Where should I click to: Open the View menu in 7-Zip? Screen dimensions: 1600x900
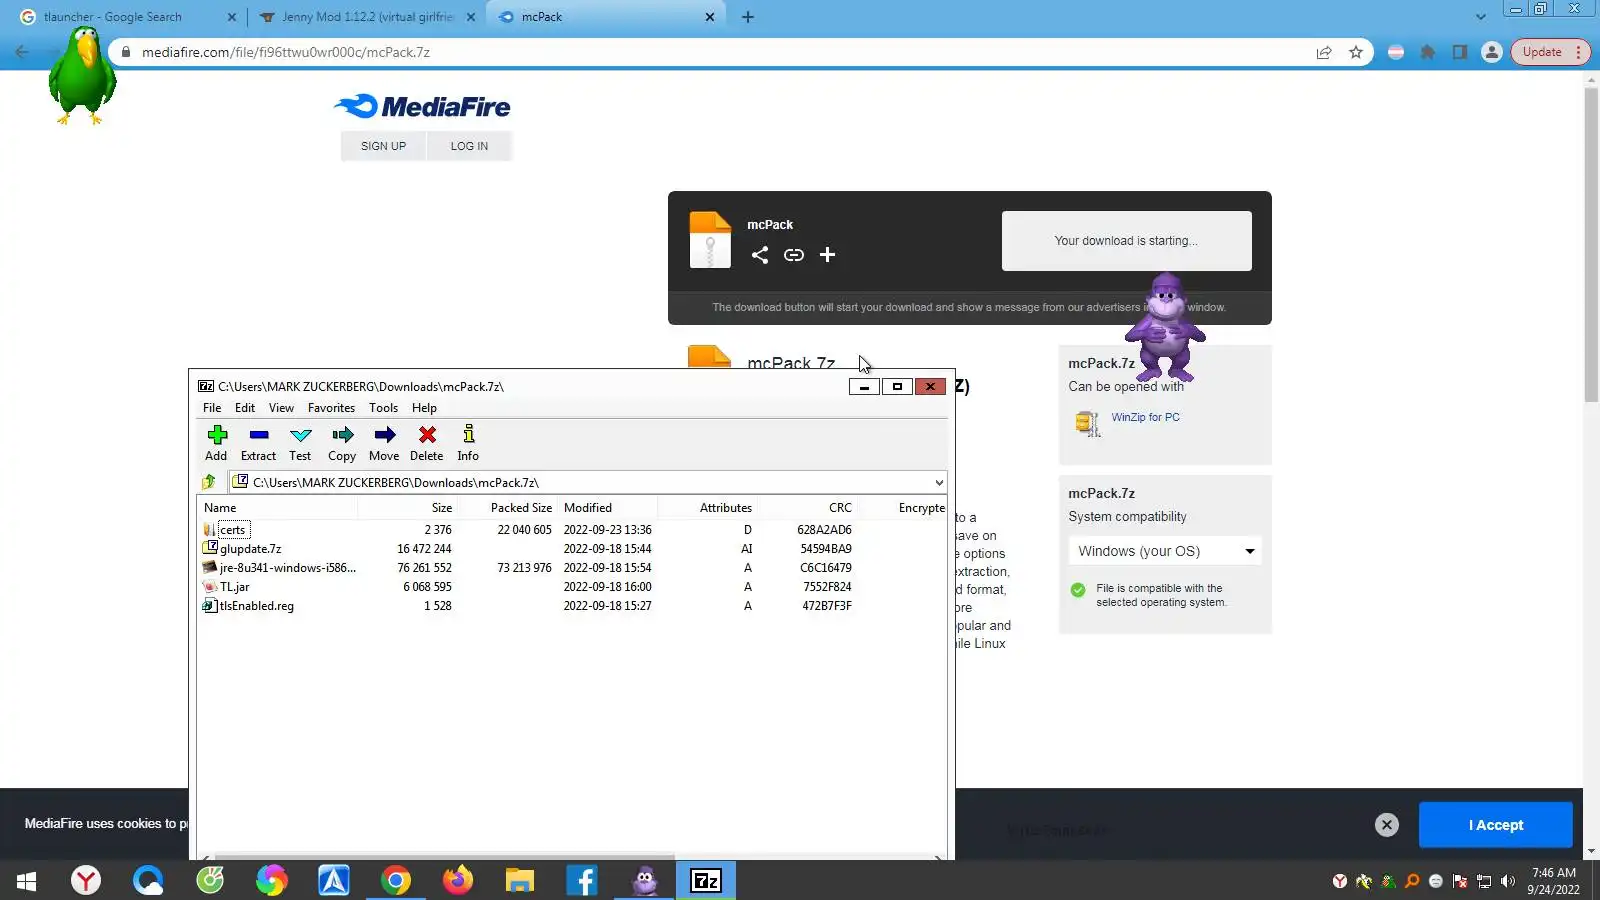point(281,408)
